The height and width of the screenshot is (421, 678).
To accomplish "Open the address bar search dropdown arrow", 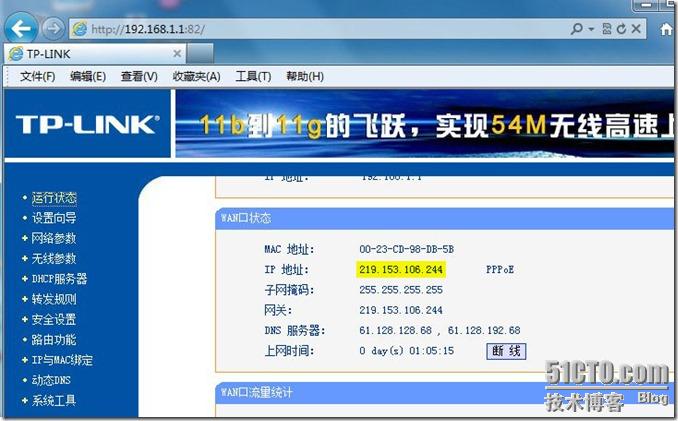I will point(591,29).
